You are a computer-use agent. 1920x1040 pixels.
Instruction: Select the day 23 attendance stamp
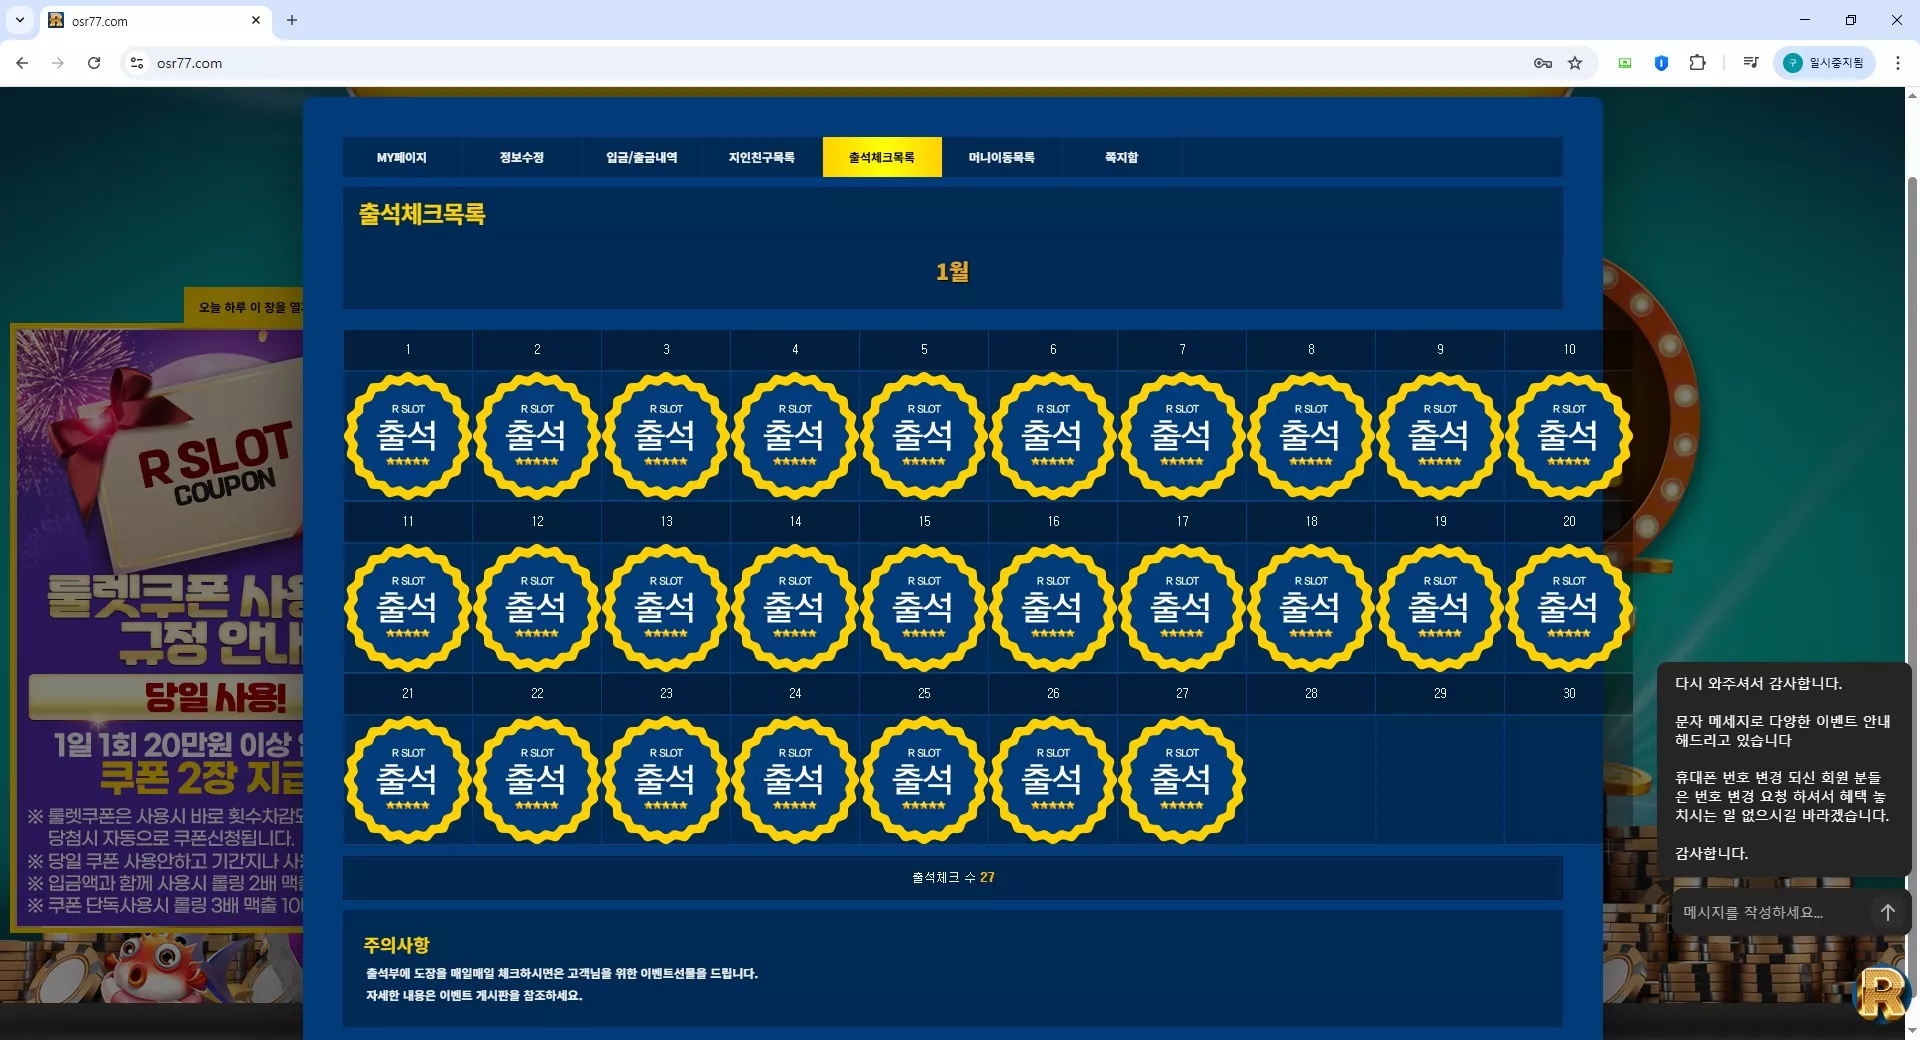point(666,780)
